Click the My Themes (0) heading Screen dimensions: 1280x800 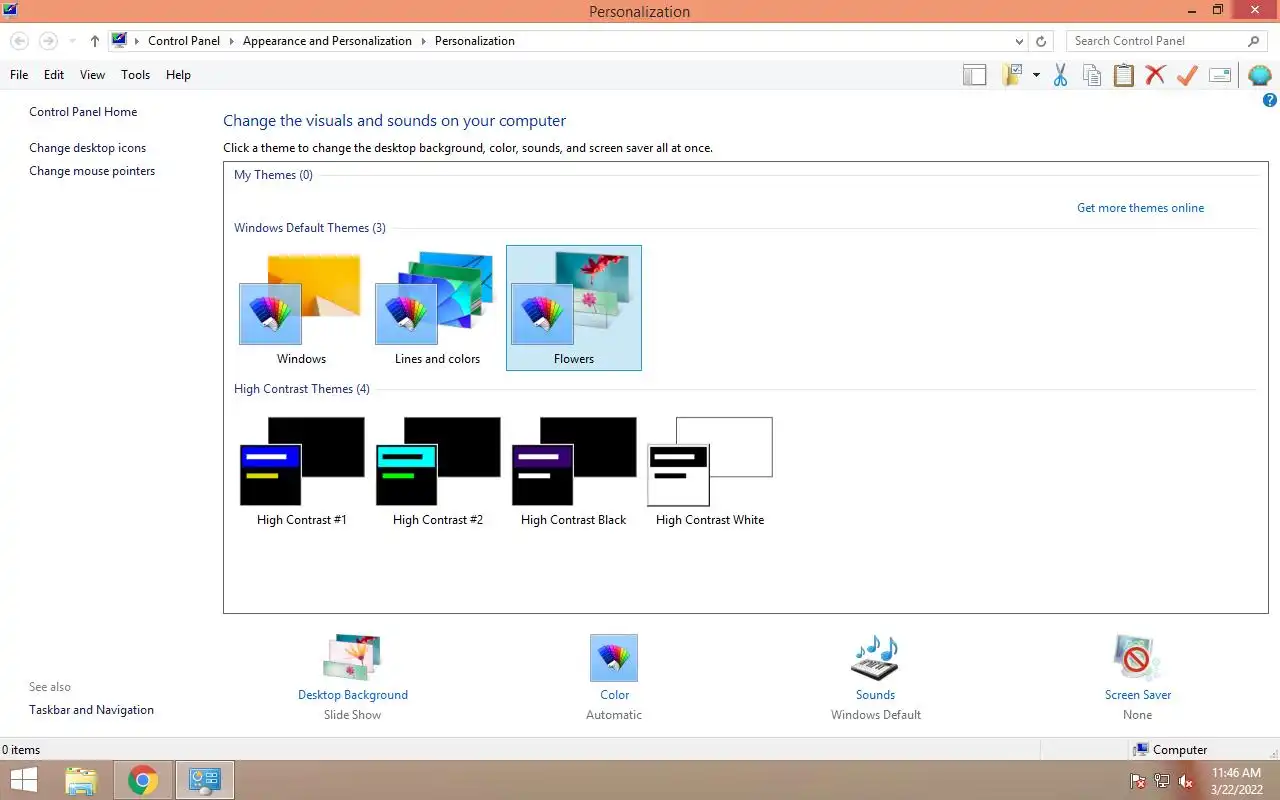coord(273,175)
